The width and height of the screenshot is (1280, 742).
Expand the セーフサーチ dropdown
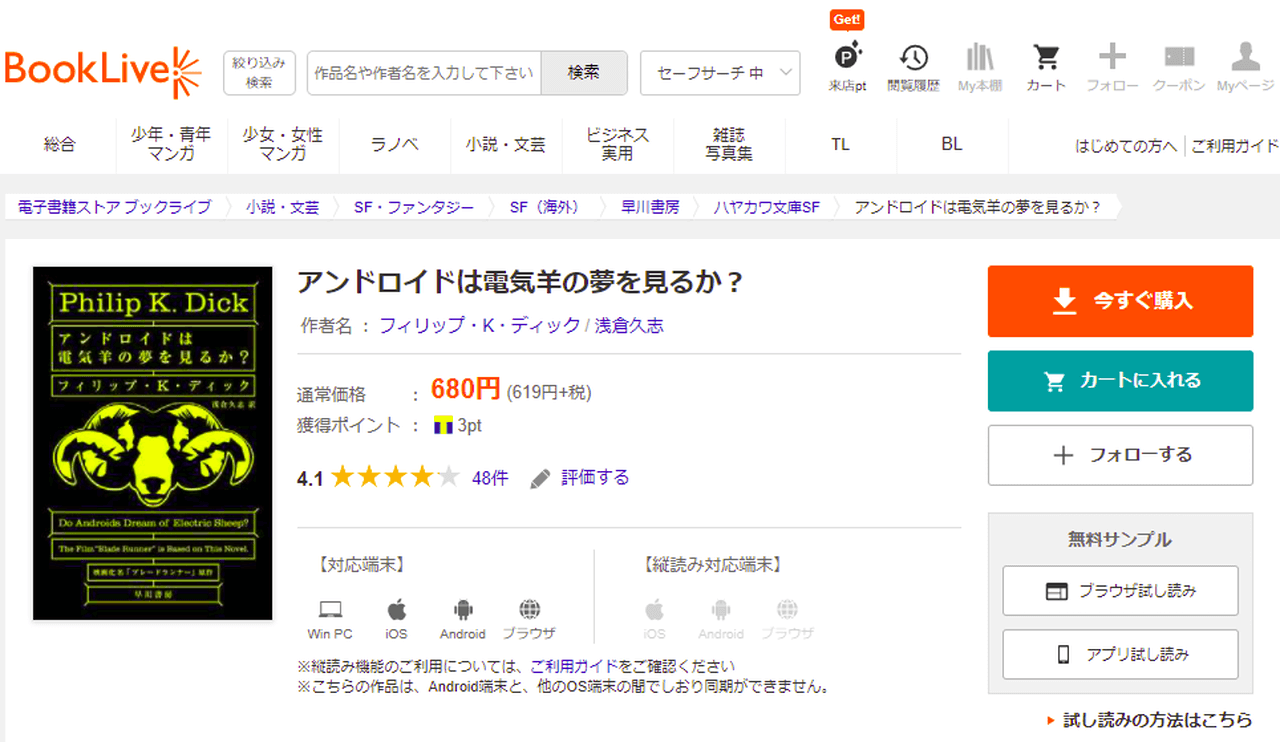point(720,73)
